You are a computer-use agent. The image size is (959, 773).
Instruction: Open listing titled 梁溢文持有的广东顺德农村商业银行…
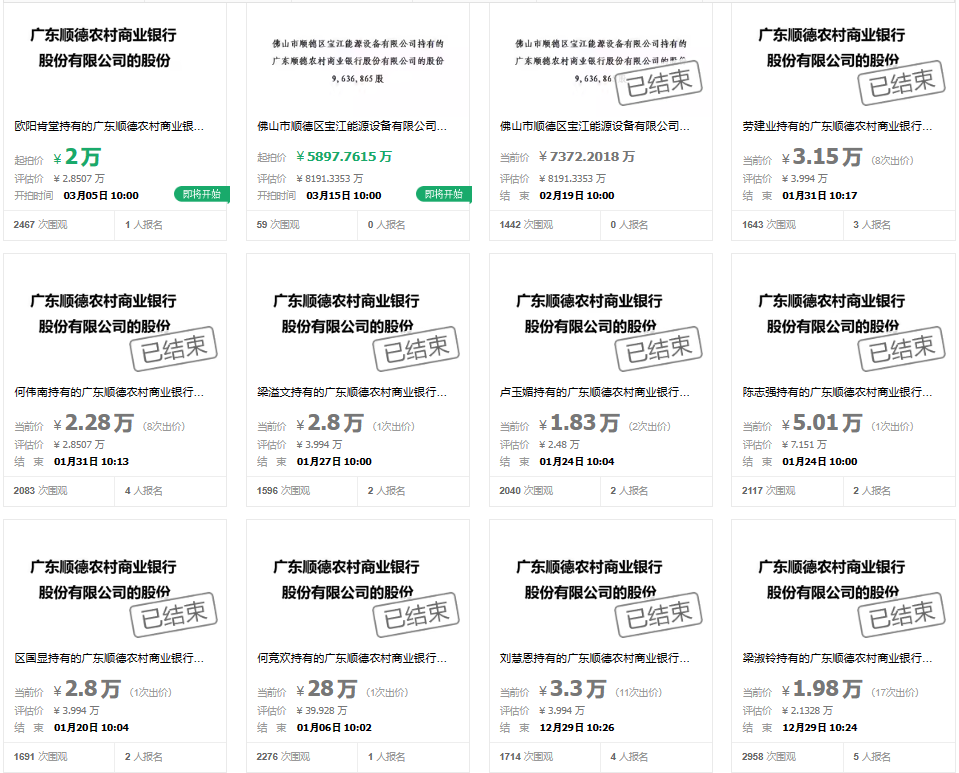click(352, 392)
